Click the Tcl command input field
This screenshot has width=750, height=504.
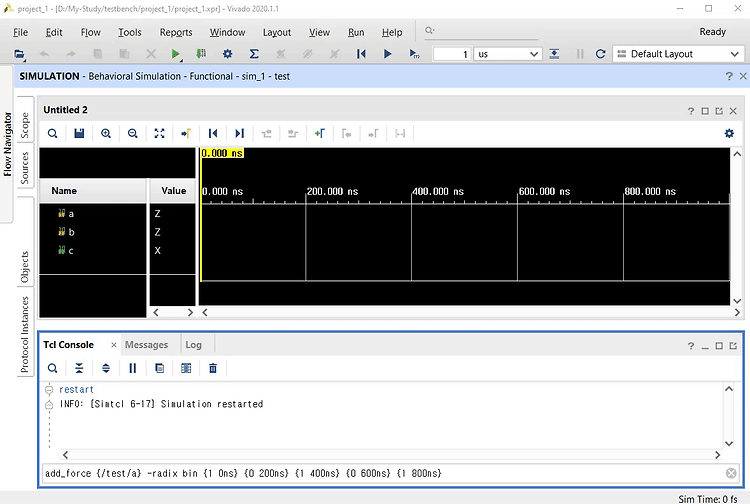click(384, 473)
